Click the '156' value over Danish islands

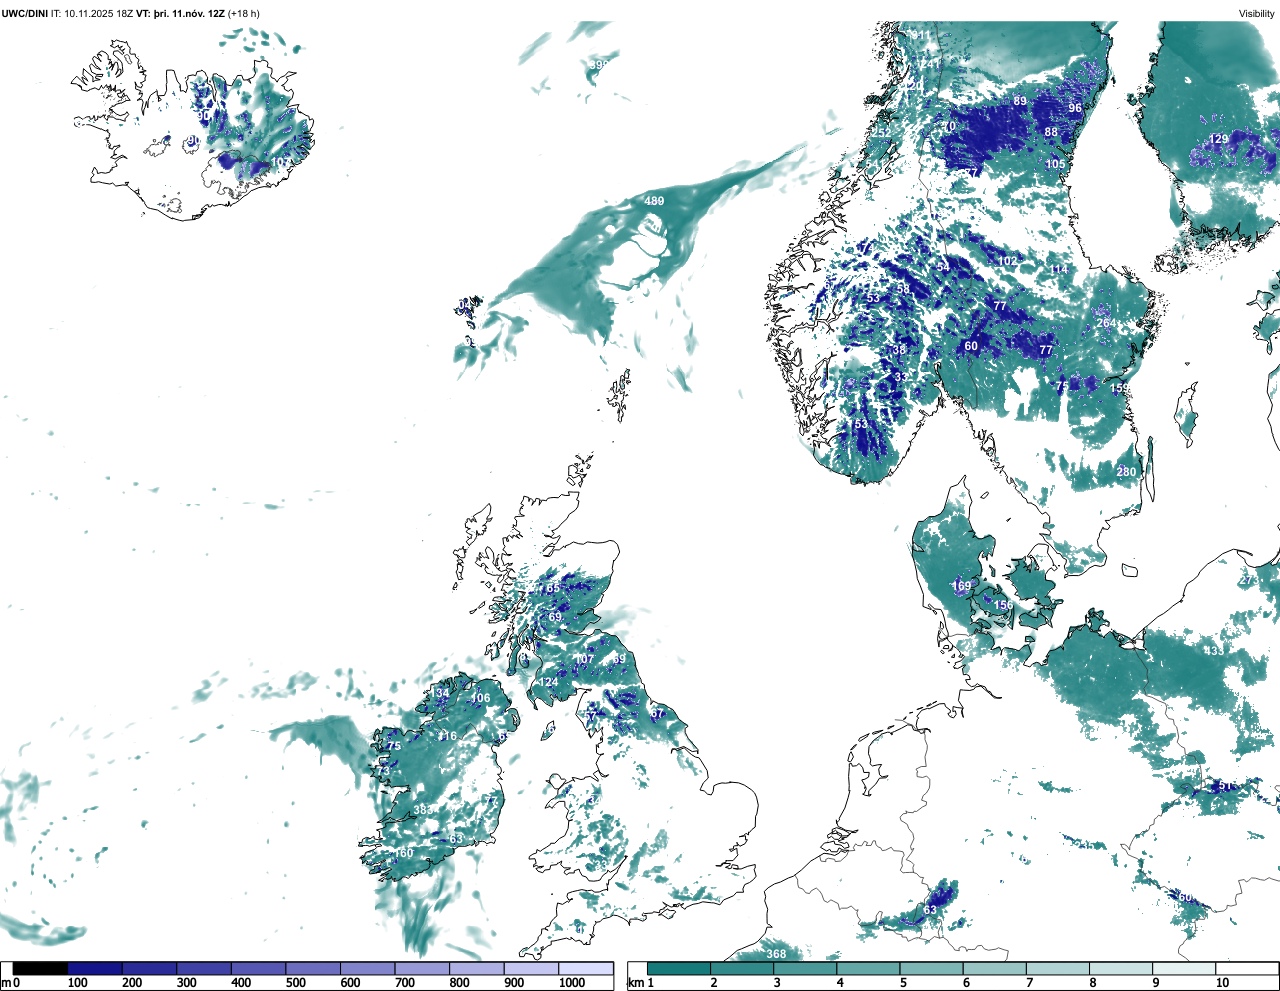click(x=1003, y=605)
